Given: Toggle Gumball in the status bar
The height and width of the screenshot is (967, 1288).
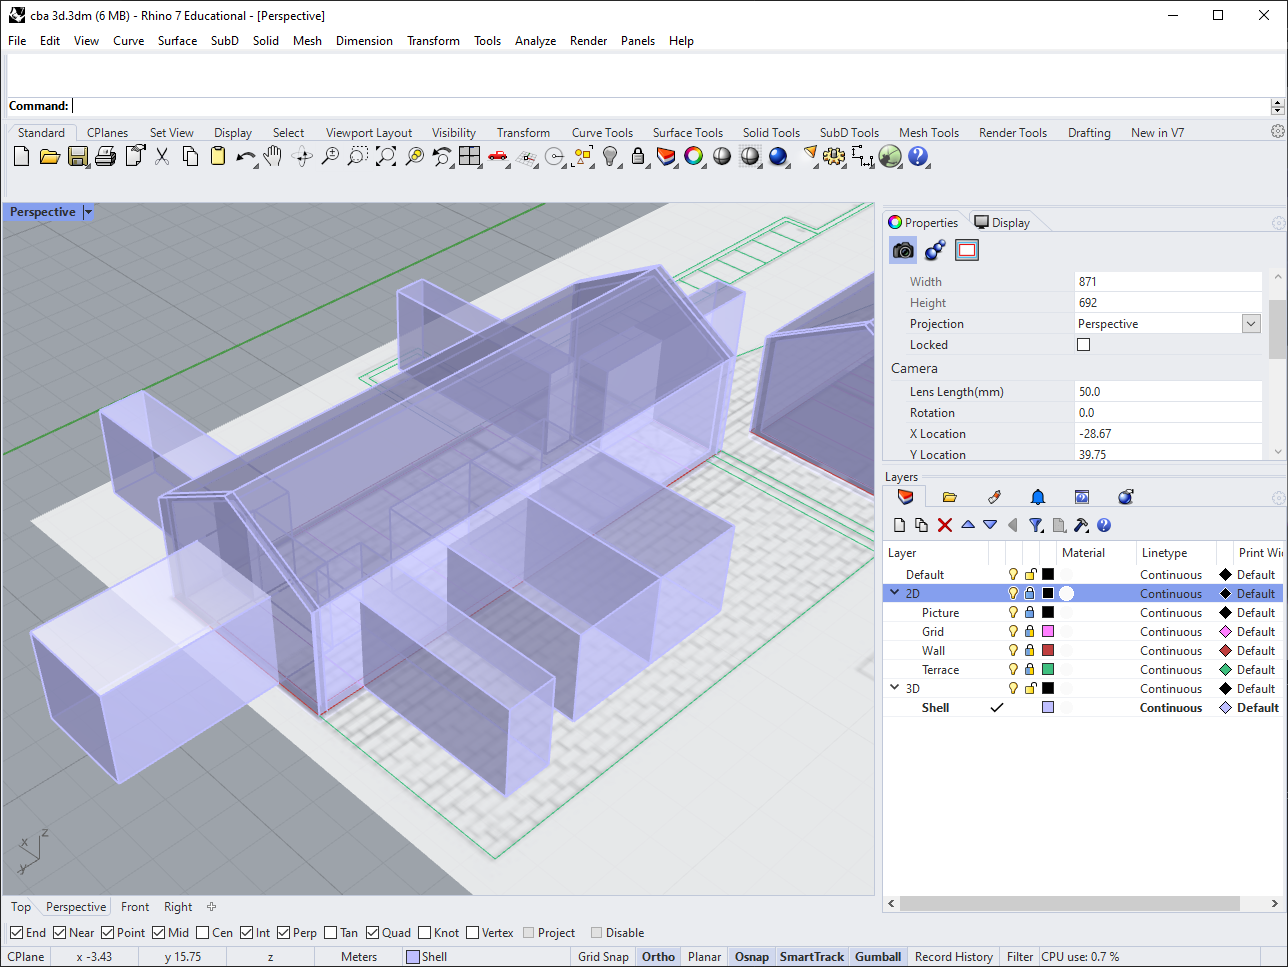Looking at the screenshot, I should pos(878,957).
